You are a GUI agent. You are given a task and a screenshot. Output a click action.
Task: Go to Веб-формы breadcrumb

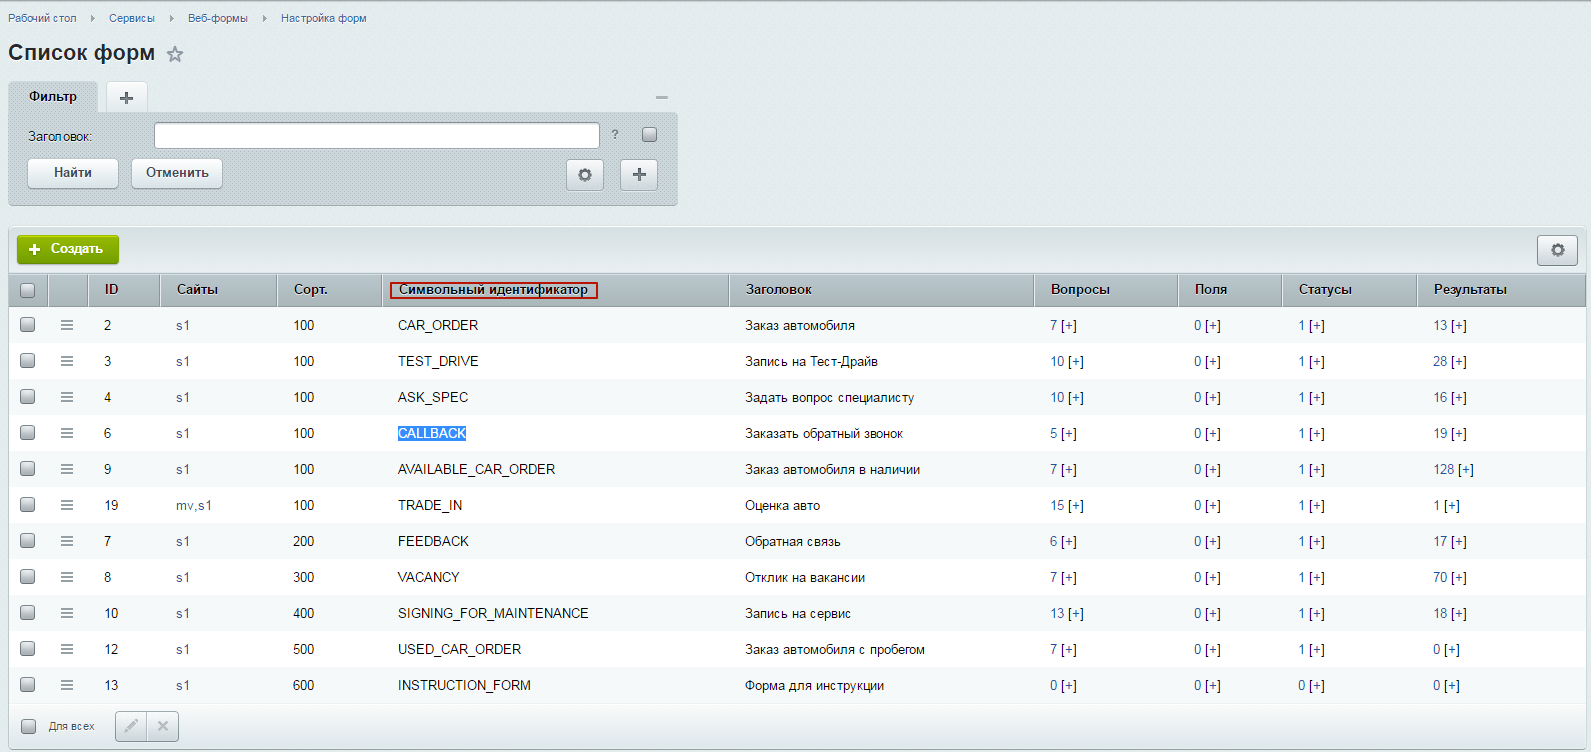[218, 18]
